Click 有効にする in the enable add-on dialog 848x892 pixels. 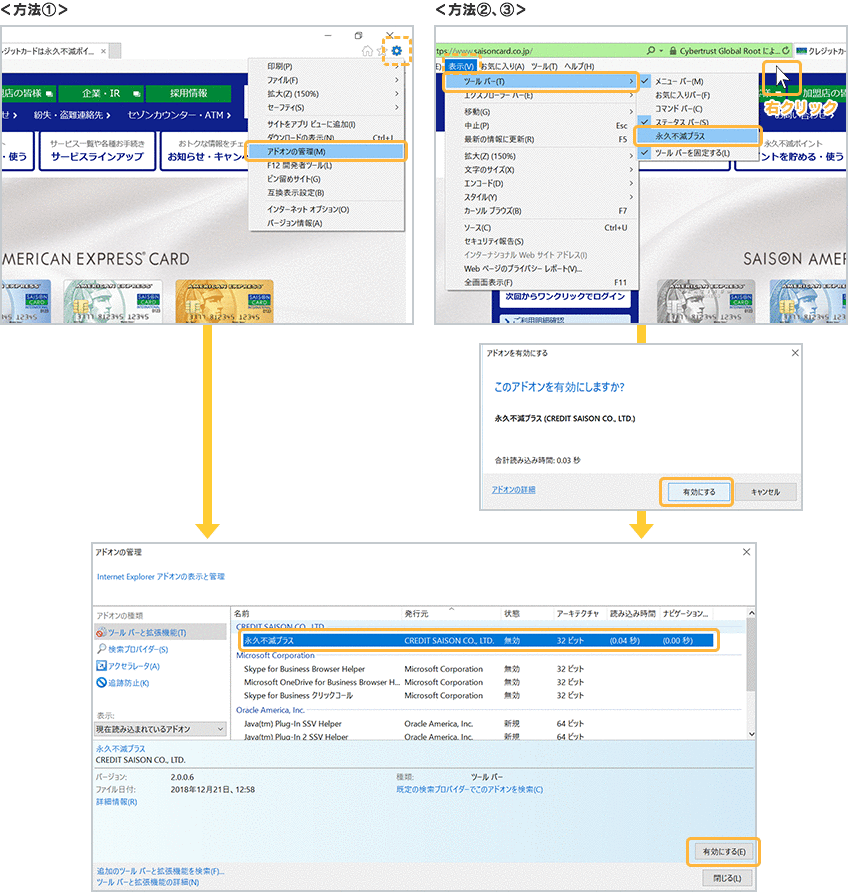[698, 492]
